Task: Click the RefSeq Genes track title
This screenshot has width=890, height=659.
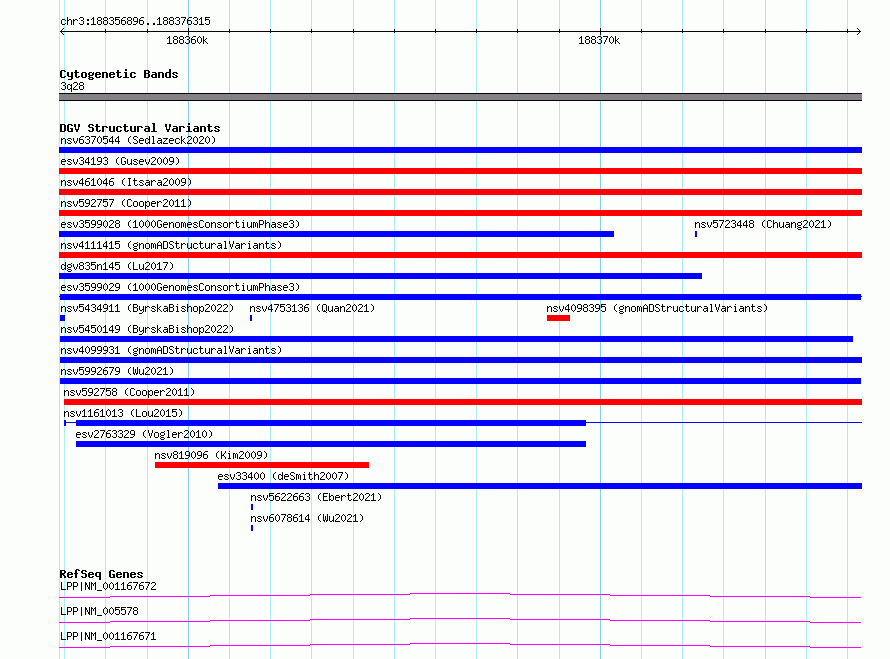Action: click(101, 574)
